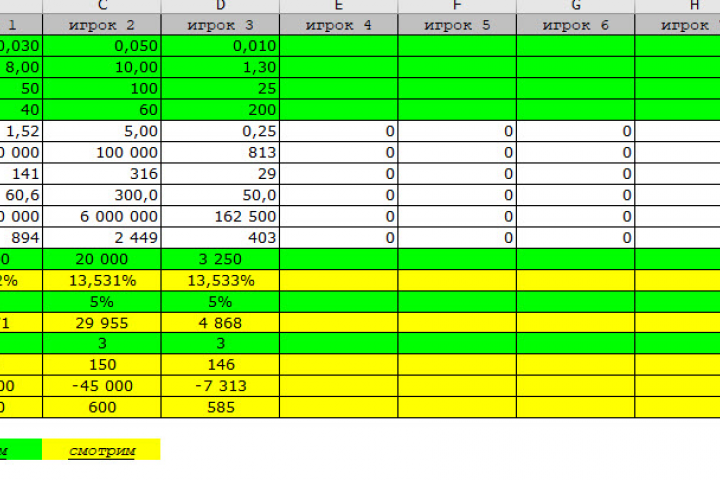Click the yellow 13,531% cell
The height and width of the screenshot is (480, 720).
tap(102, 280)
